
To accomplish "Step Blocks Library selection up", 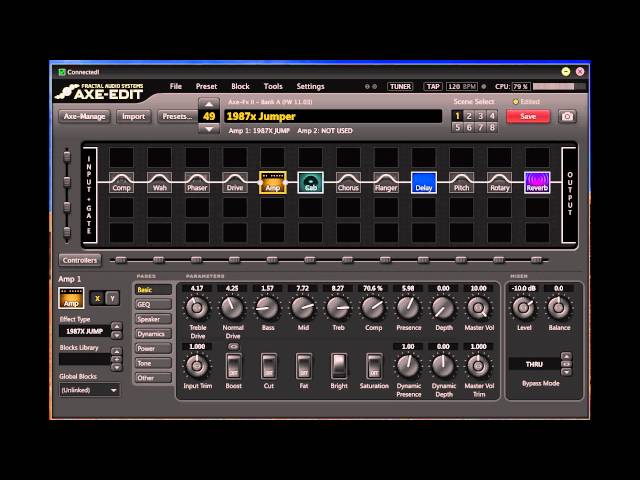I will pyautogui.click(x=117, y=351).
